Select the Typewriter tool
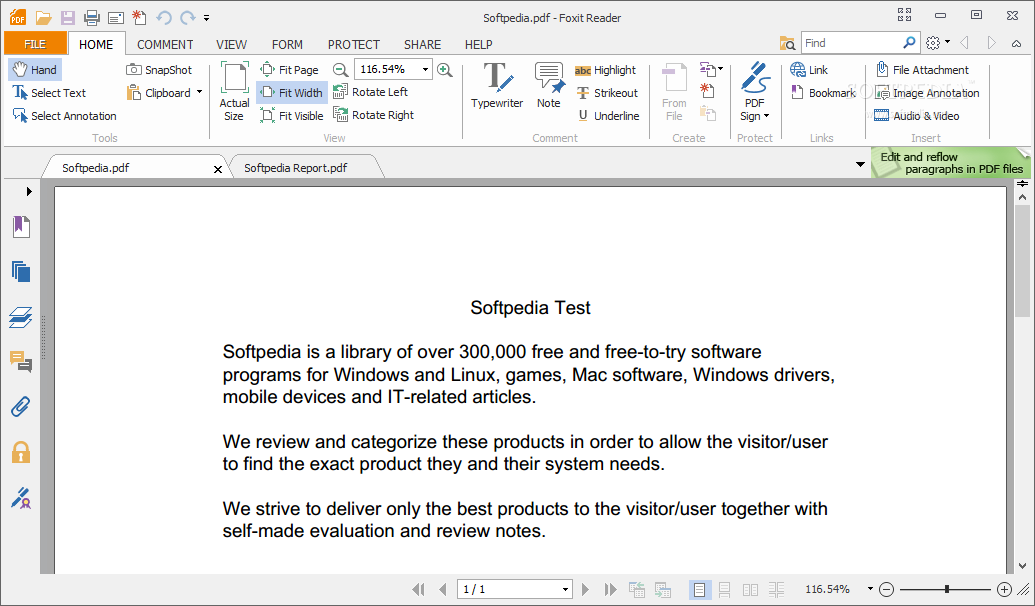 pos(497,86)
